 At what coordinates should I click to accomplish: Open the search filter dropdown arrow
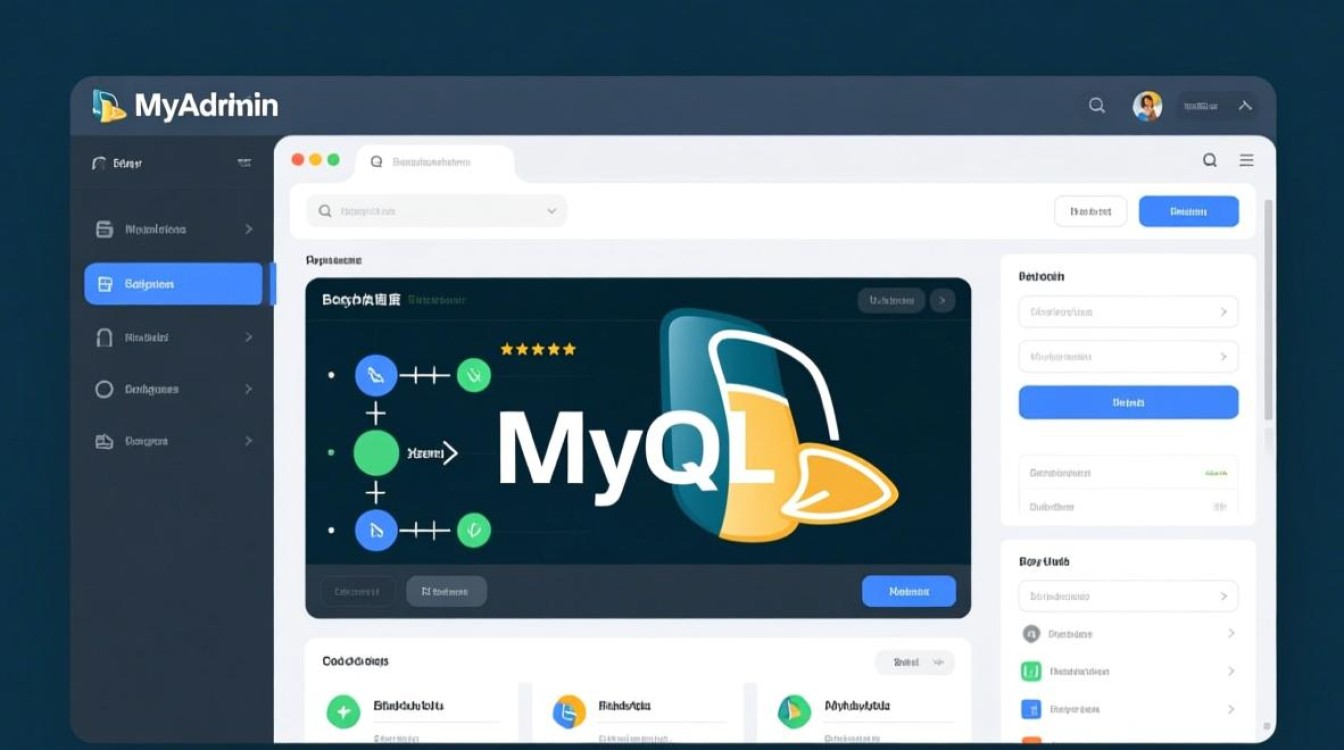551,211
